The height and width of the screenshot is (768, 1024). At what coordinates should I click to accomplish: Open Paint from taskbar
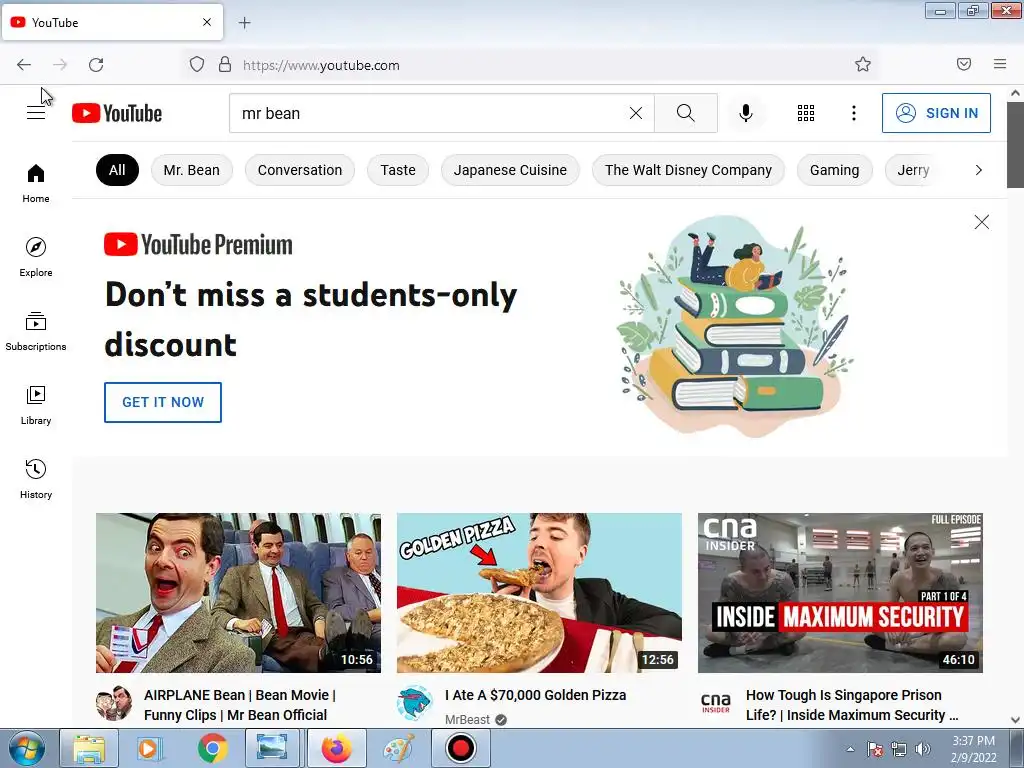coord(398,748)
